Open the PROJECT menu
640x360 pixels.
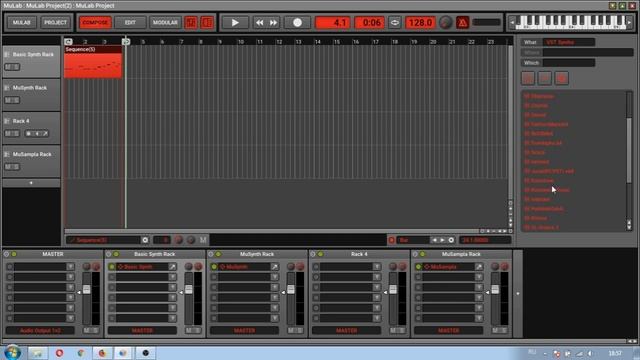[56, 22]
